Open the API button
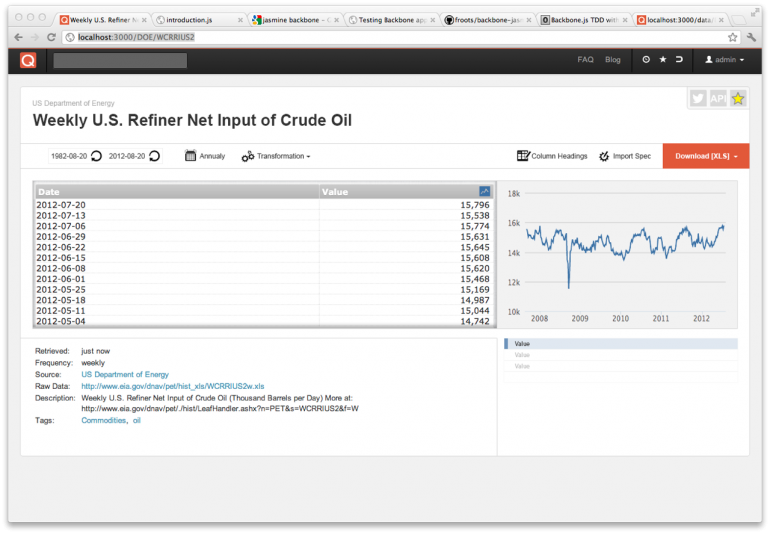The width and height of the screenshot is (770, 534). [x=718, y=99]
